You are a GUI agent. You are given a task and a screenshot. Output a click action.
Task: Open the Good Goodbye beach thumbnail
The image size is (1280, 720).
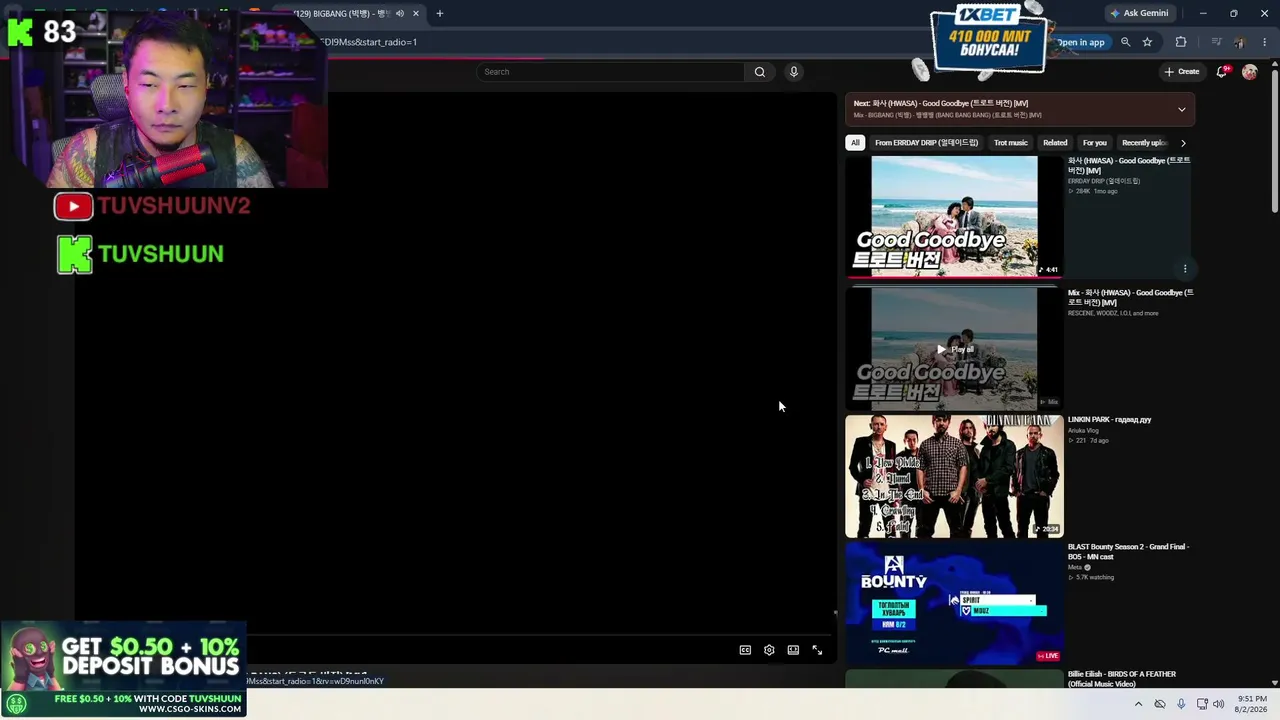pos(954,216)
